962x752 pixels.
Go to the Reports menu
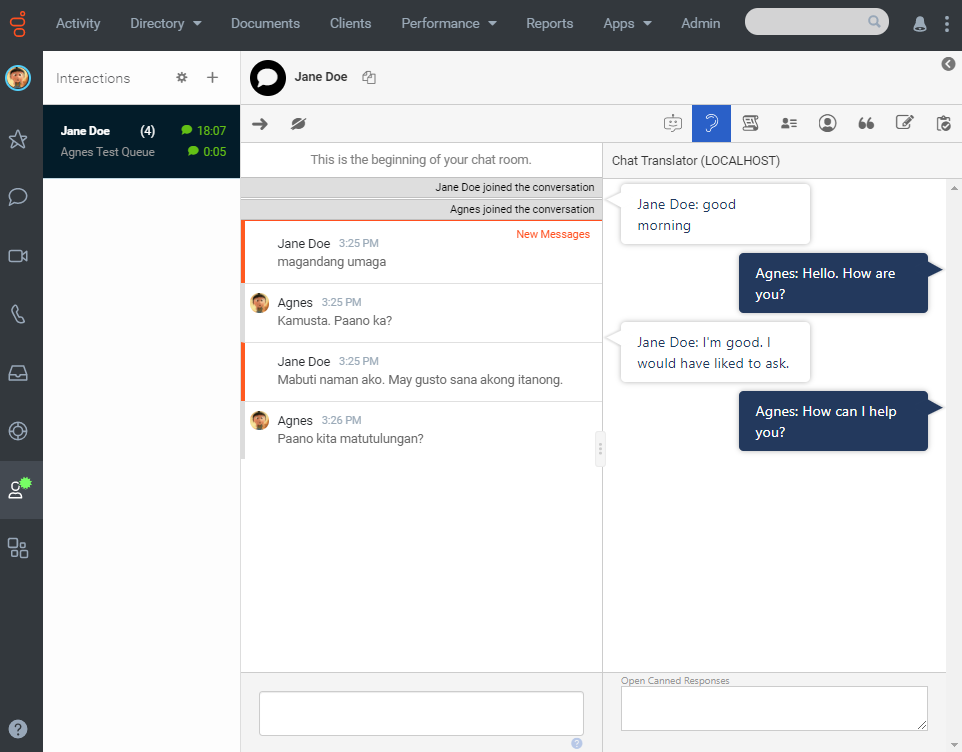coord(549,23)
